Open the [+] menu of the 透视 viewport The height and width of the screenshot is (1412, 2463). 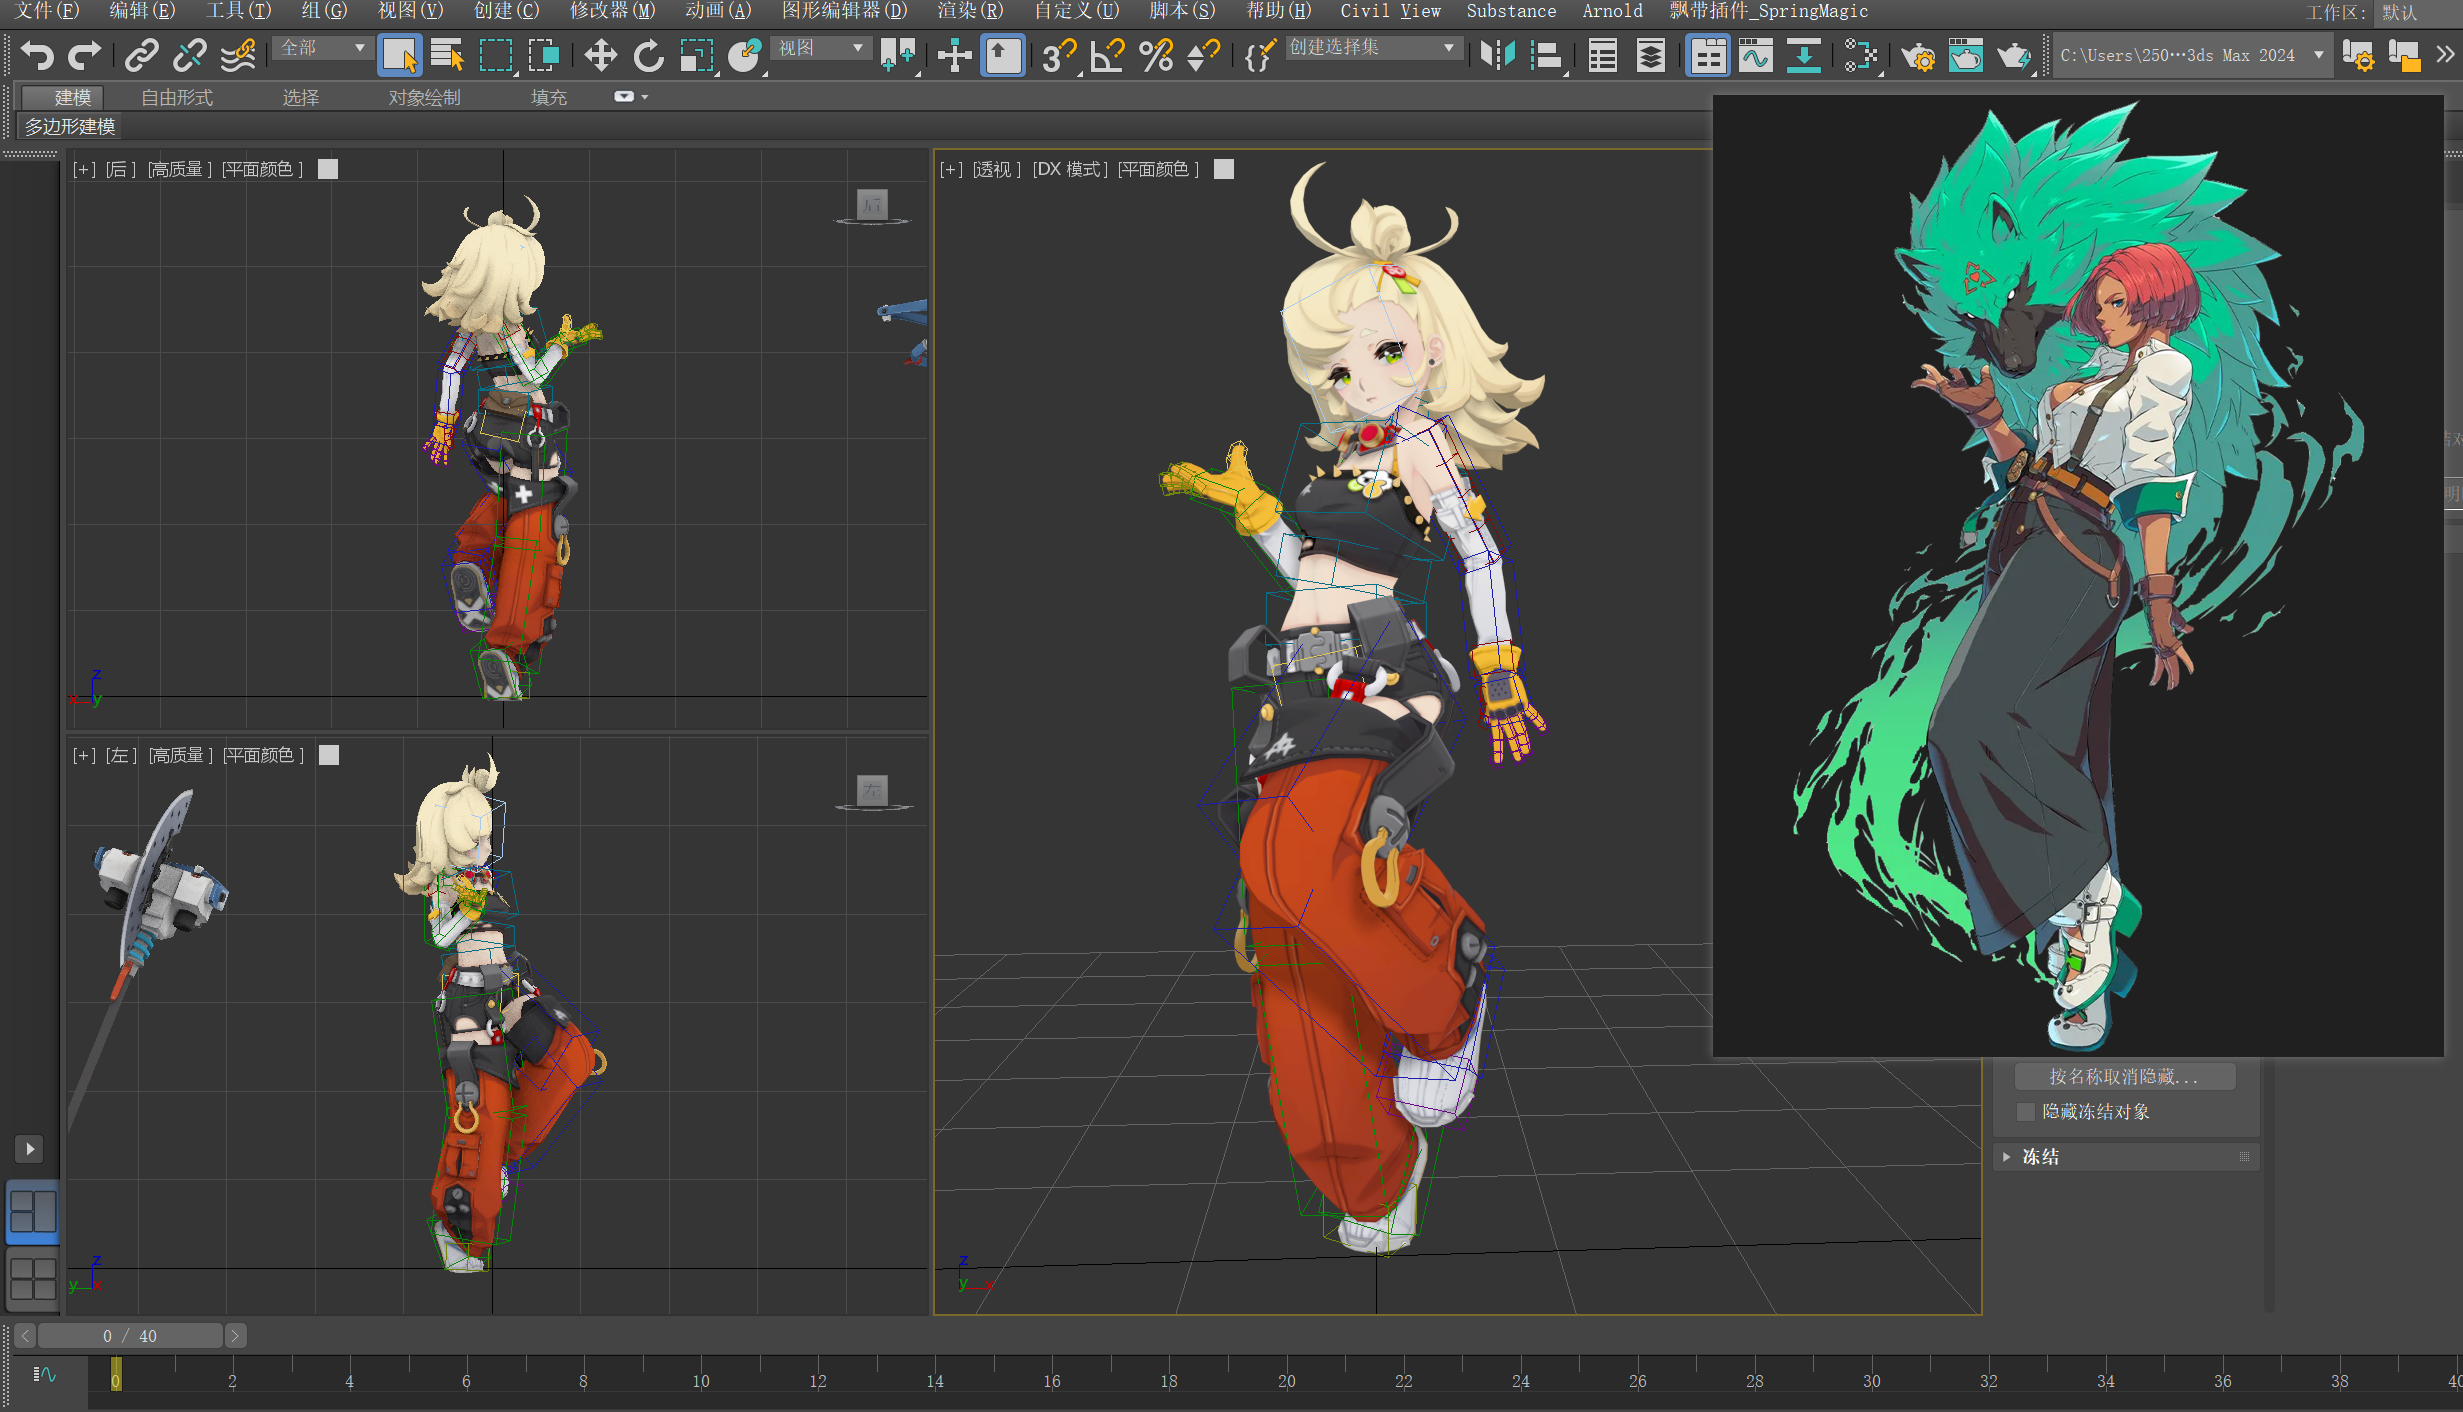[950, 169]
